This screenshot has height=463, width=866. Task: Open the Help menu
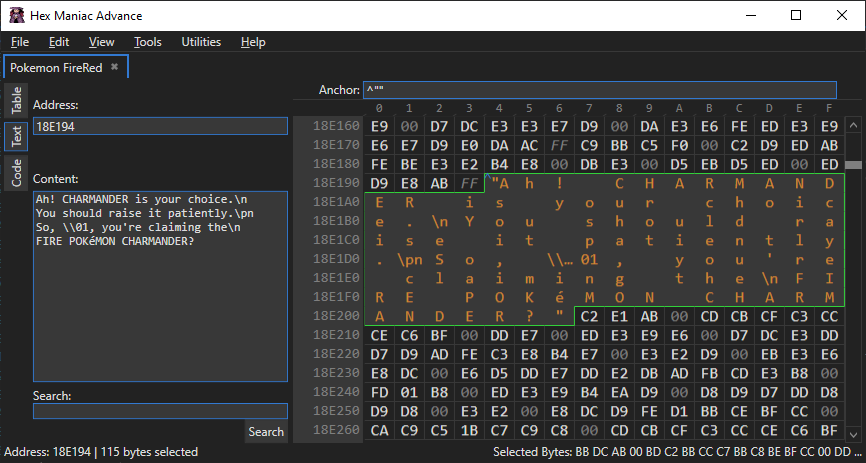(x=253, y=42)
